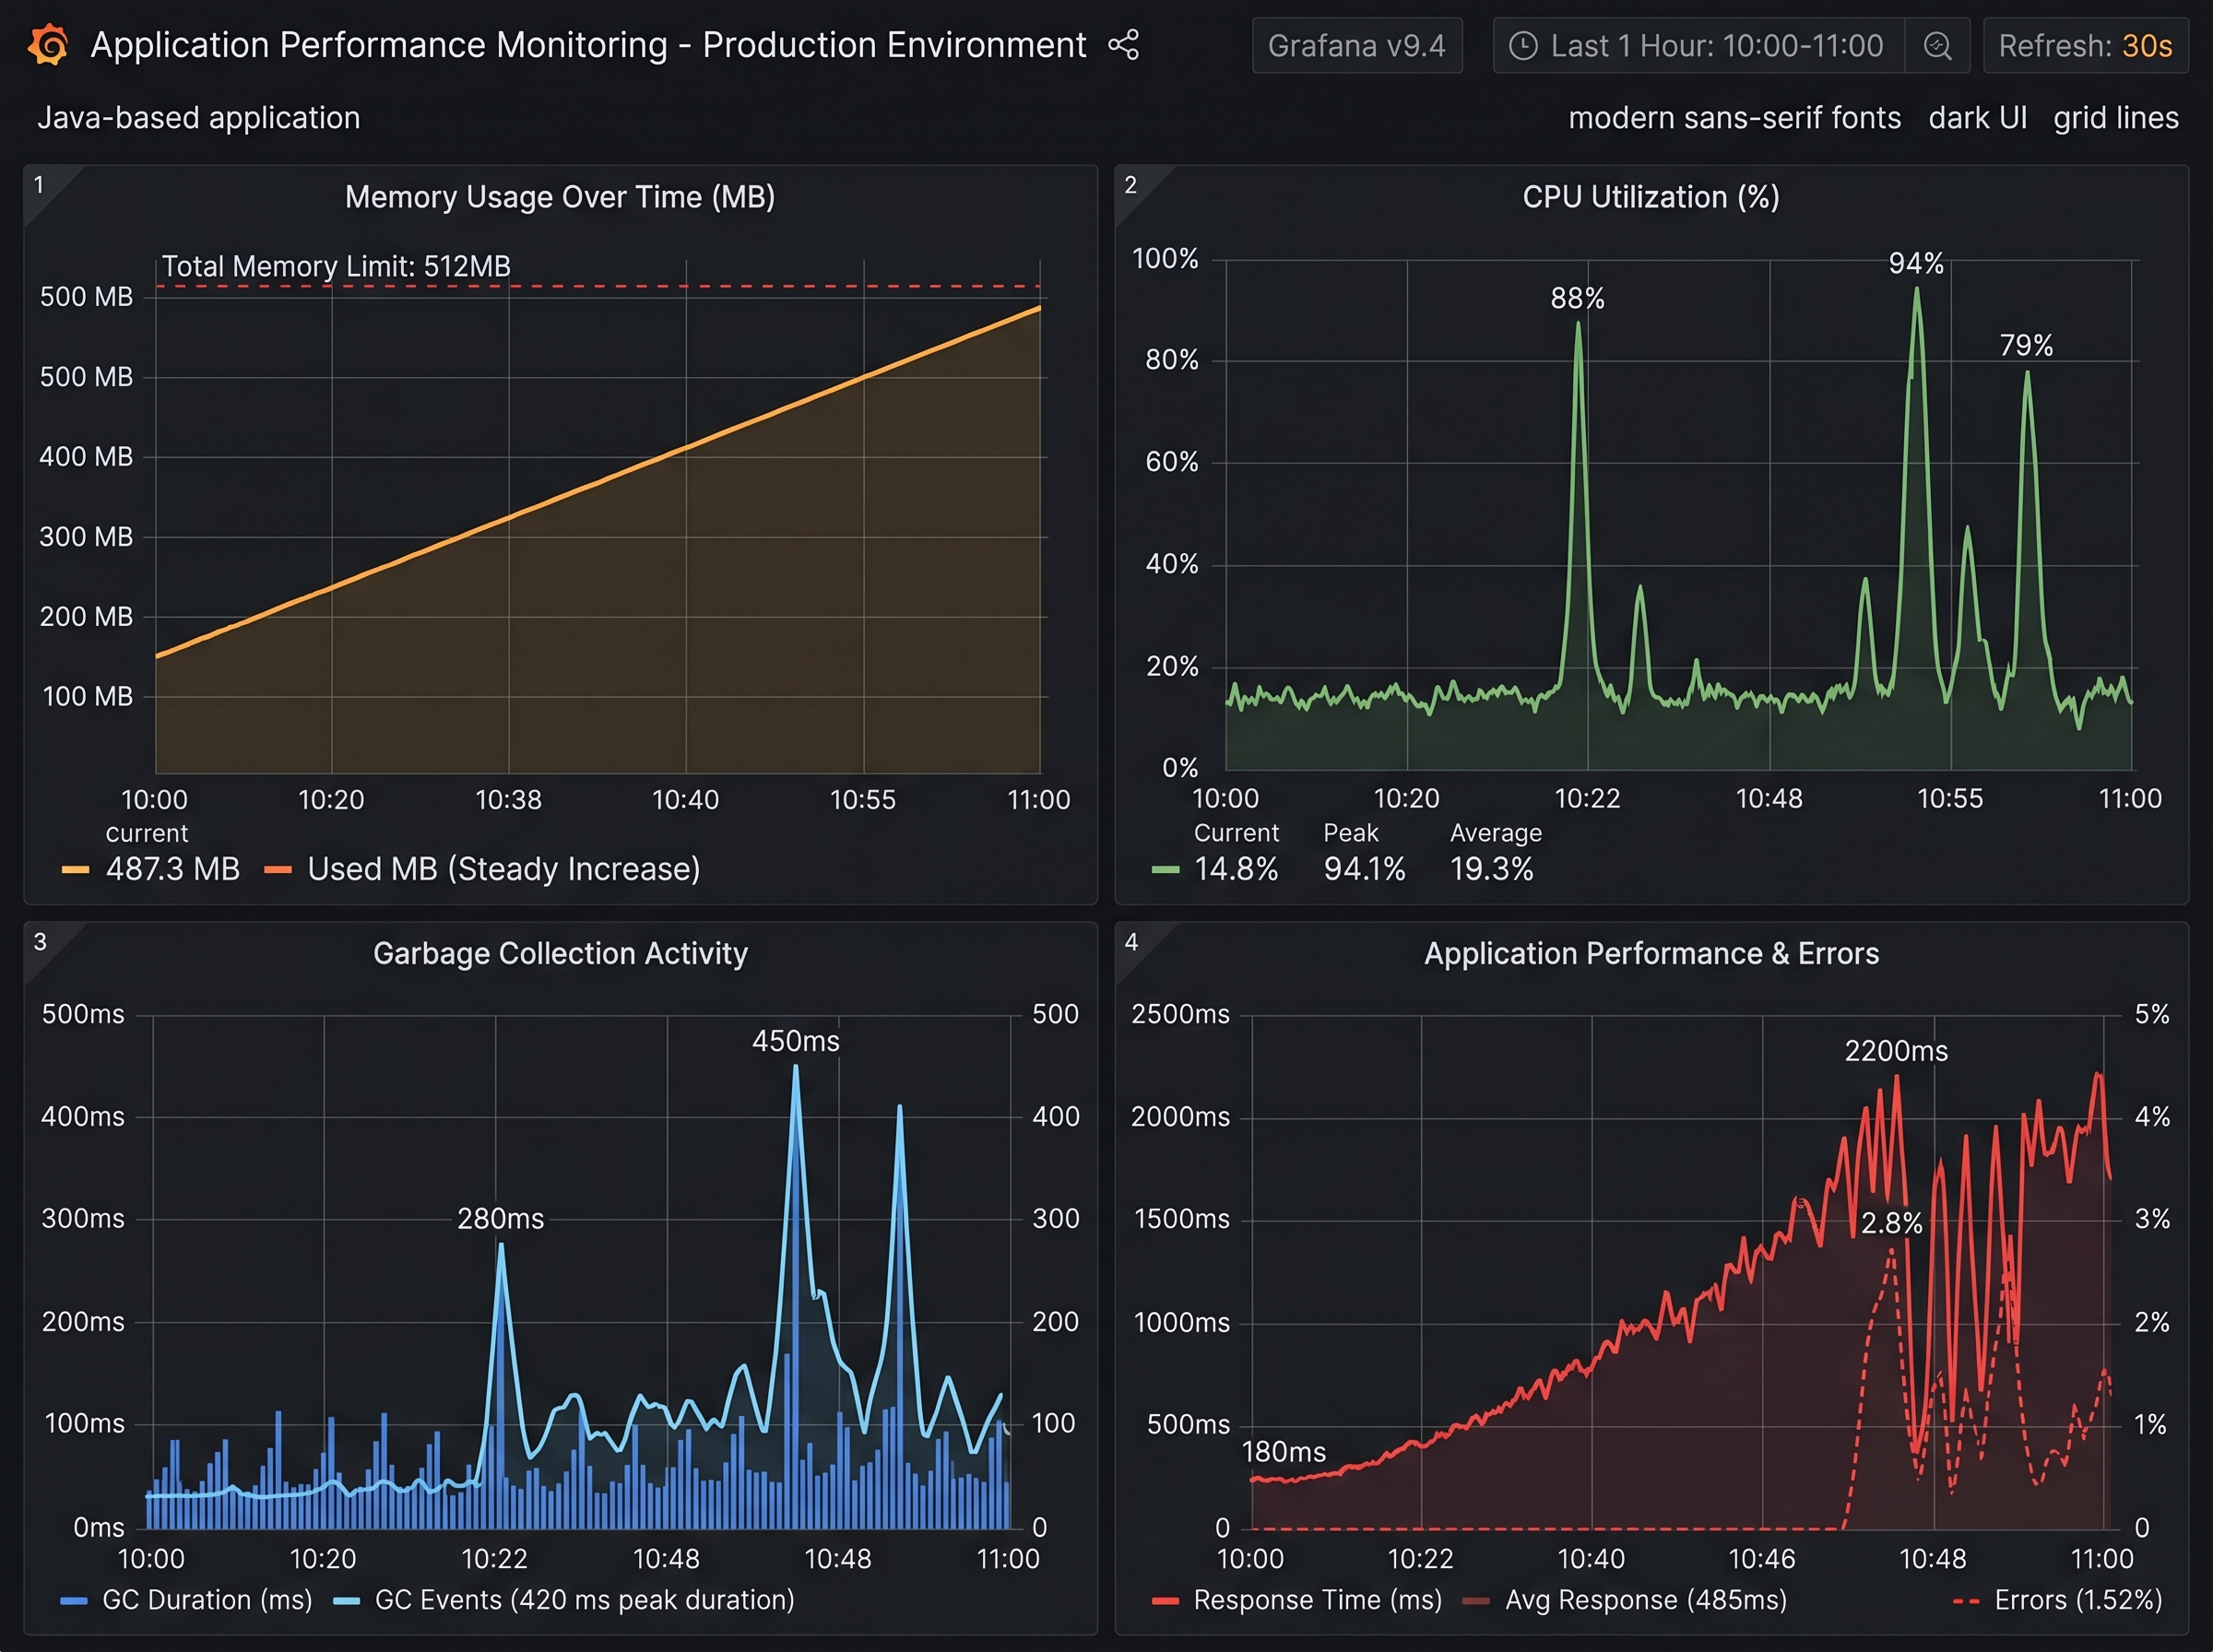2213x1652 pixels.
Task: Click the CPU Peak 94.1% value
Action: pos(1364,869)
